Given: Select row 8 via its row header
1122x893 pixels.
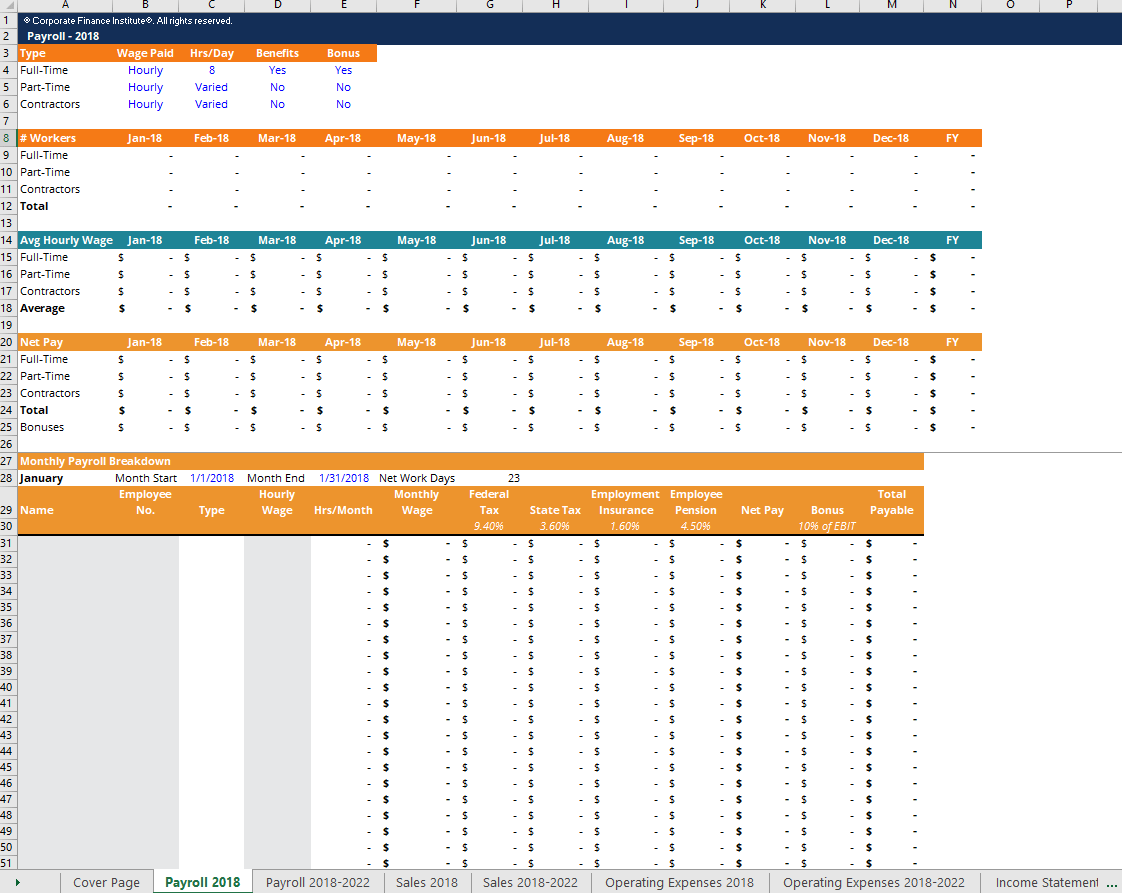Looking at the screenshot, I should click(x=8, y=138).
